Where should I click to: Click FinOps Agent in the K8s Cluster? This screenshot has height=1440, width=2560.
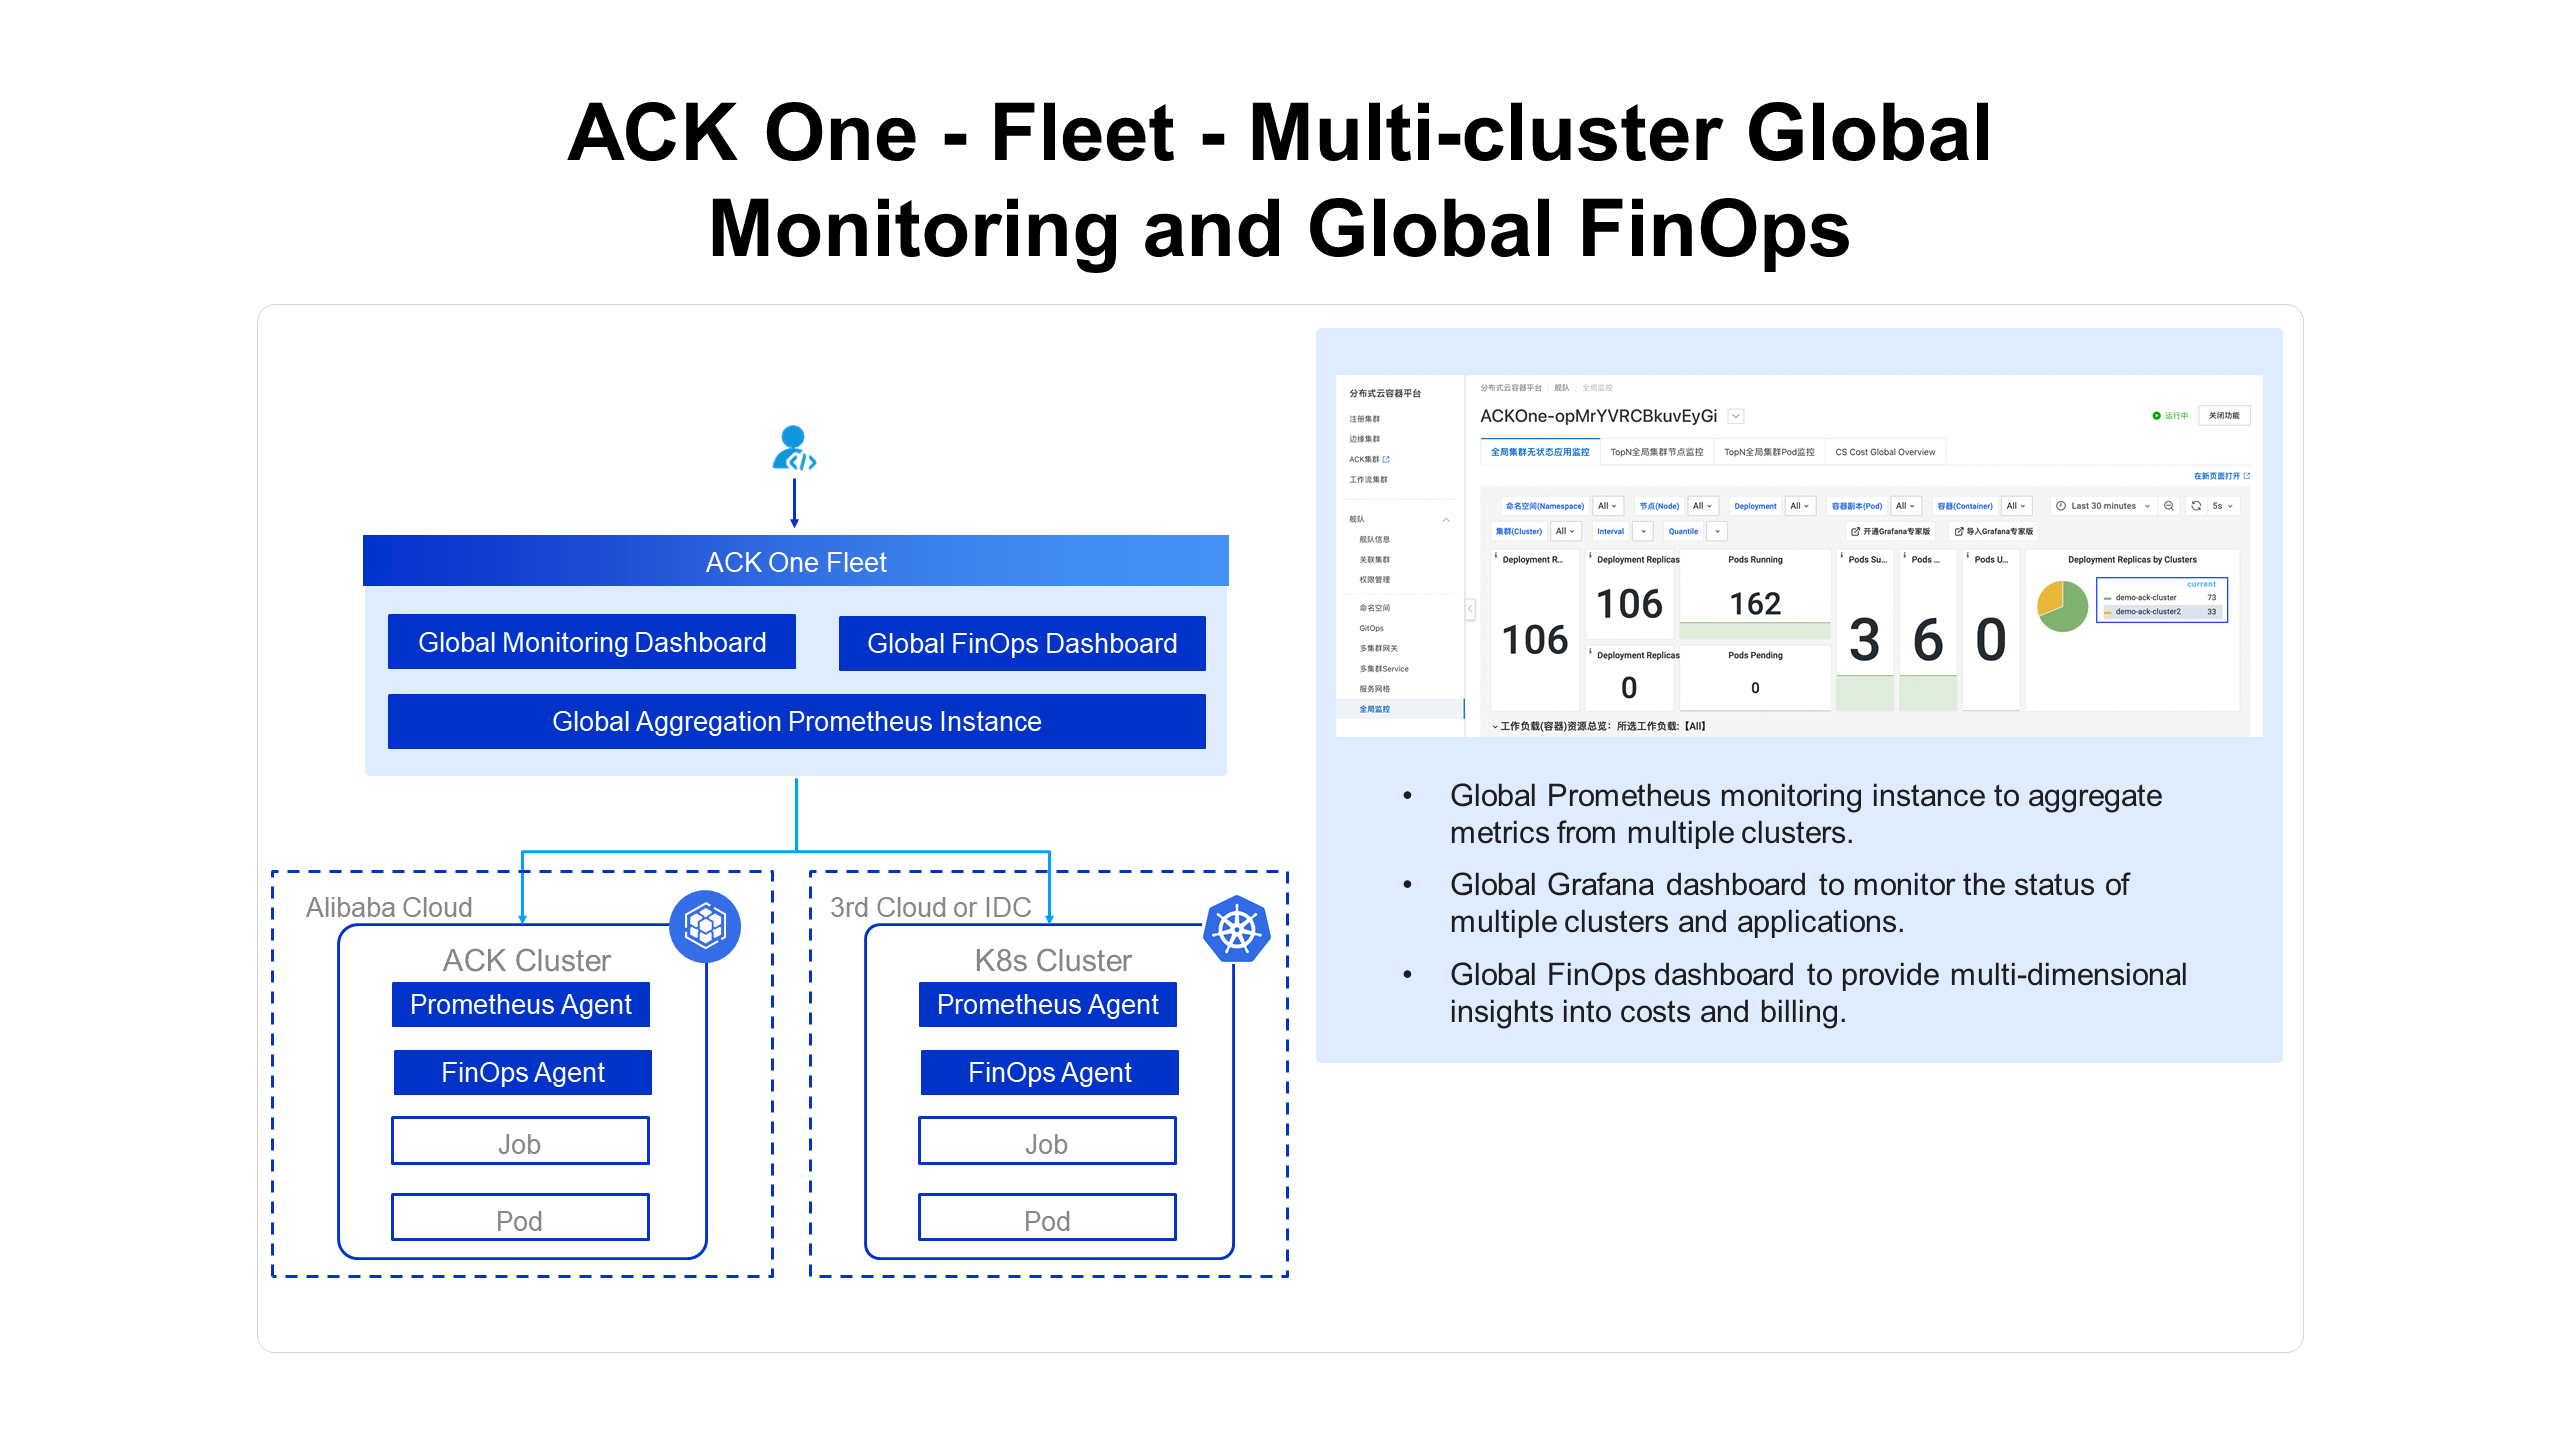(1050, 1073)
